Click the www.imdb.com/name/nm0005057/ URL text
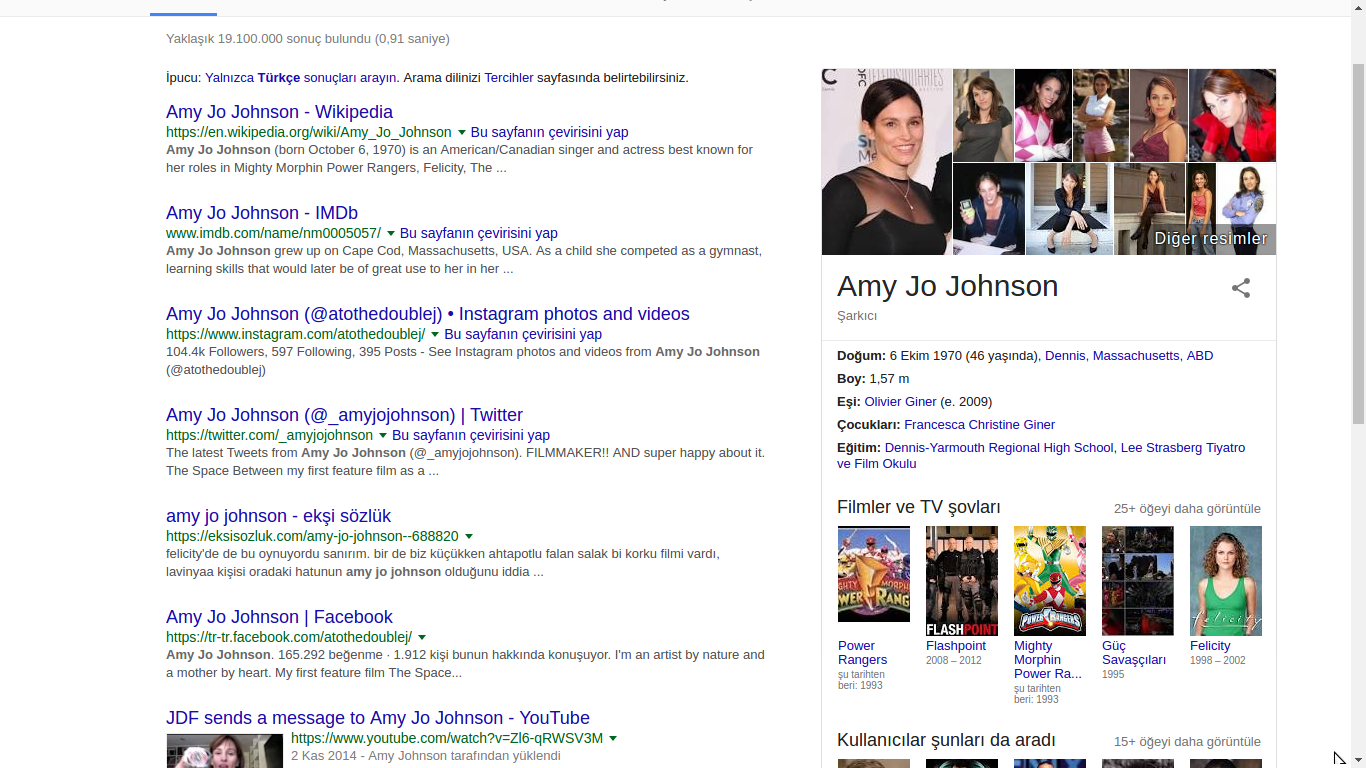 click(274, 233)
